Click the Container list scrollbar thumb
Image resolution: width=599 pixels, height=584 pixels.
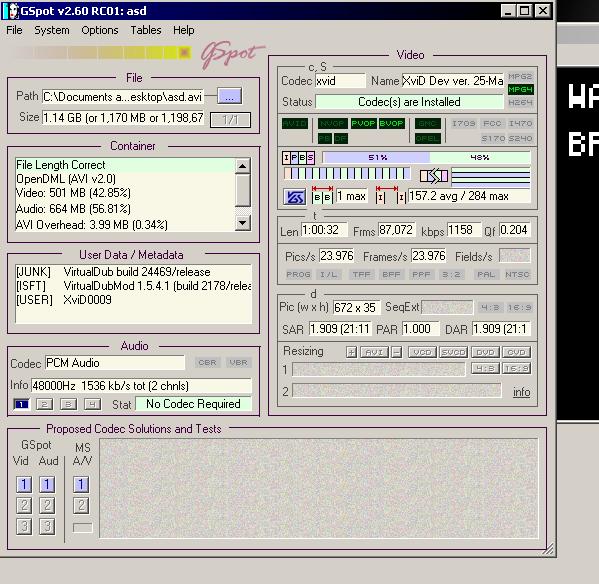(243, 191)
